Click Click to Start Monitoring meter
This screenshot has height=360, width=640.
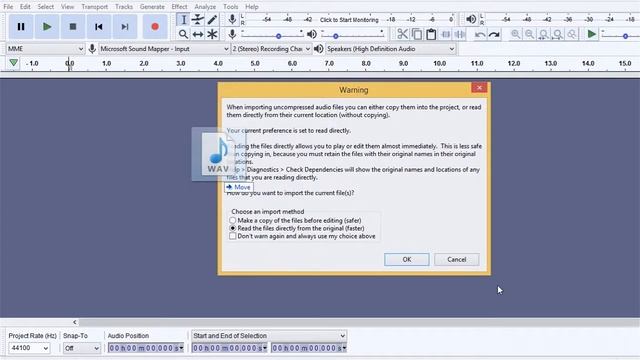349,20
